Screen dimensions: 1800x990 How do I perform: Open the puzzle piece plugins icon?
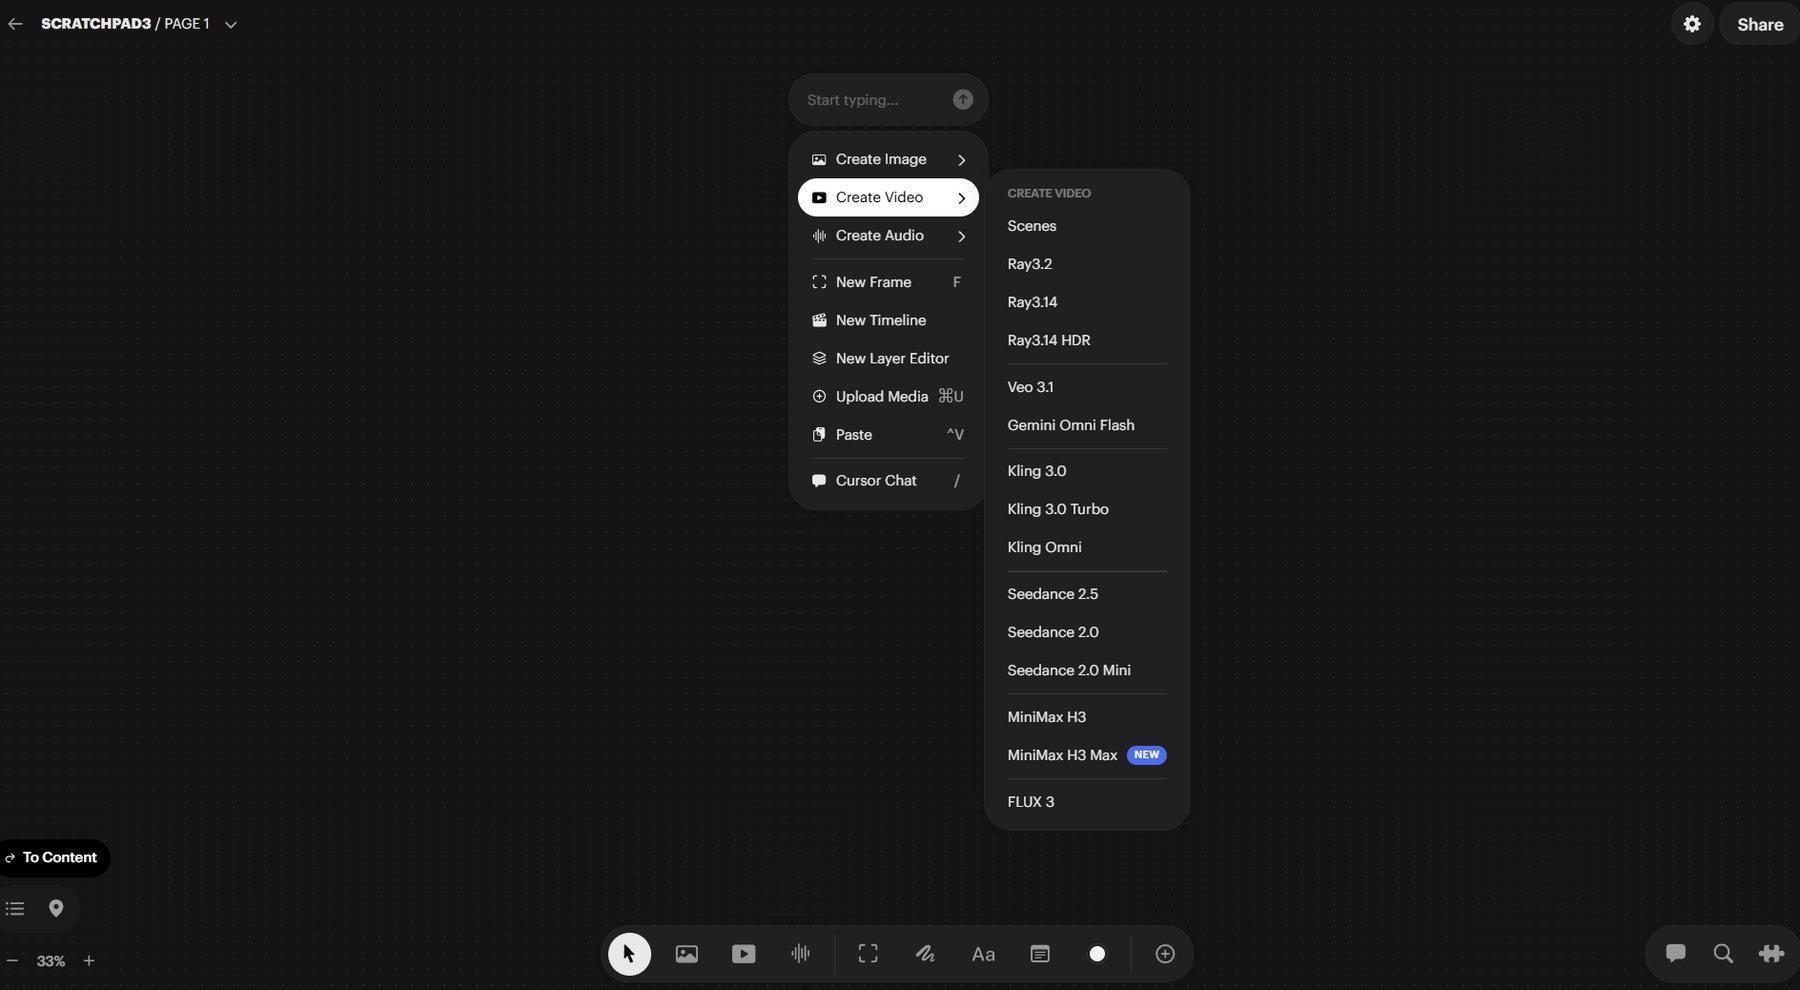pyautogui.click(x=1771, y=954)
